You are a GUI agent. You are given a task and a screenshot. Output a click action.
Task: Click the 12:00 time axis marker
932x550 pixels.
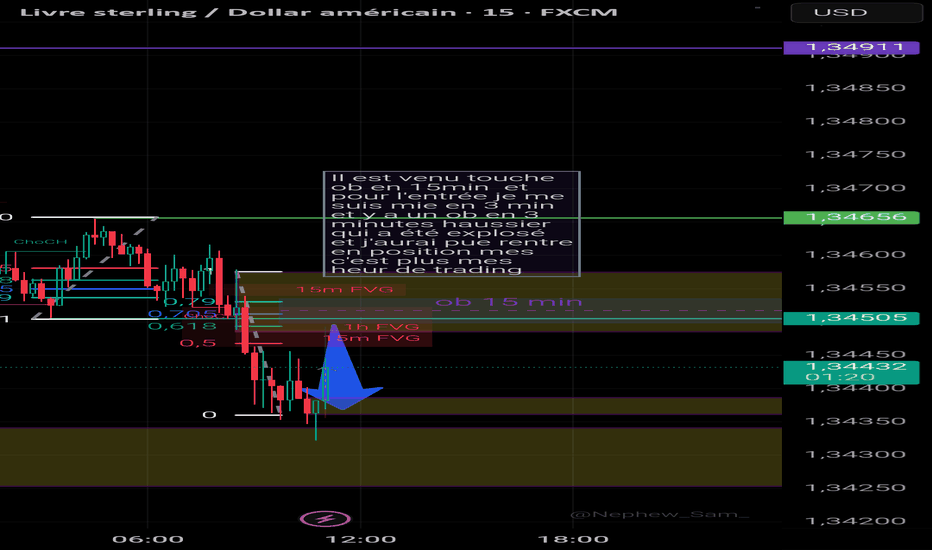pos(366,539)
